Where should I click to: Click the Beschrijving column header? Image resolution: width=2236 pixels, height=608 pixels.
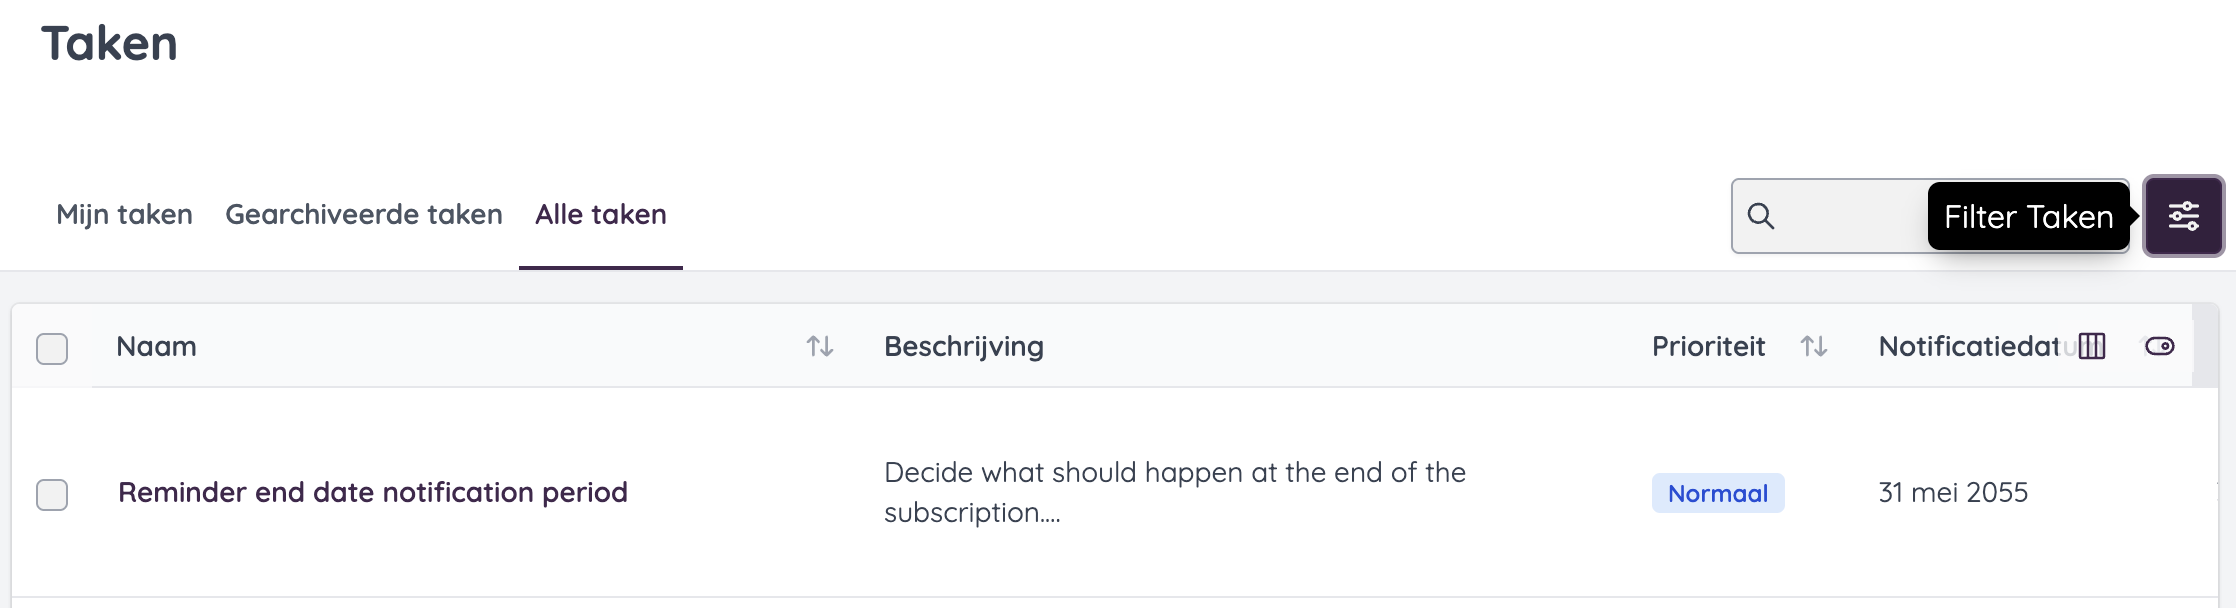click(963, 346)
